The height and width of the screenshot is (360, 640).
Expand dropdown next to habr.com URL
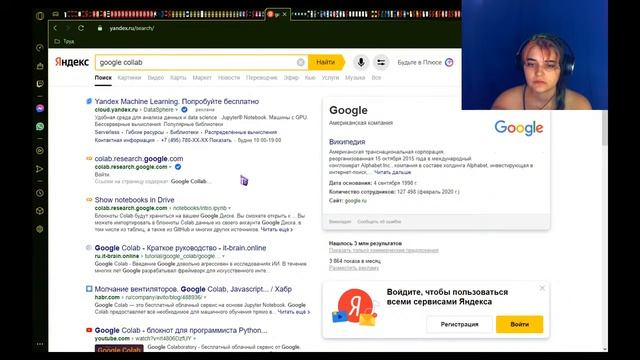click(204, 298)
